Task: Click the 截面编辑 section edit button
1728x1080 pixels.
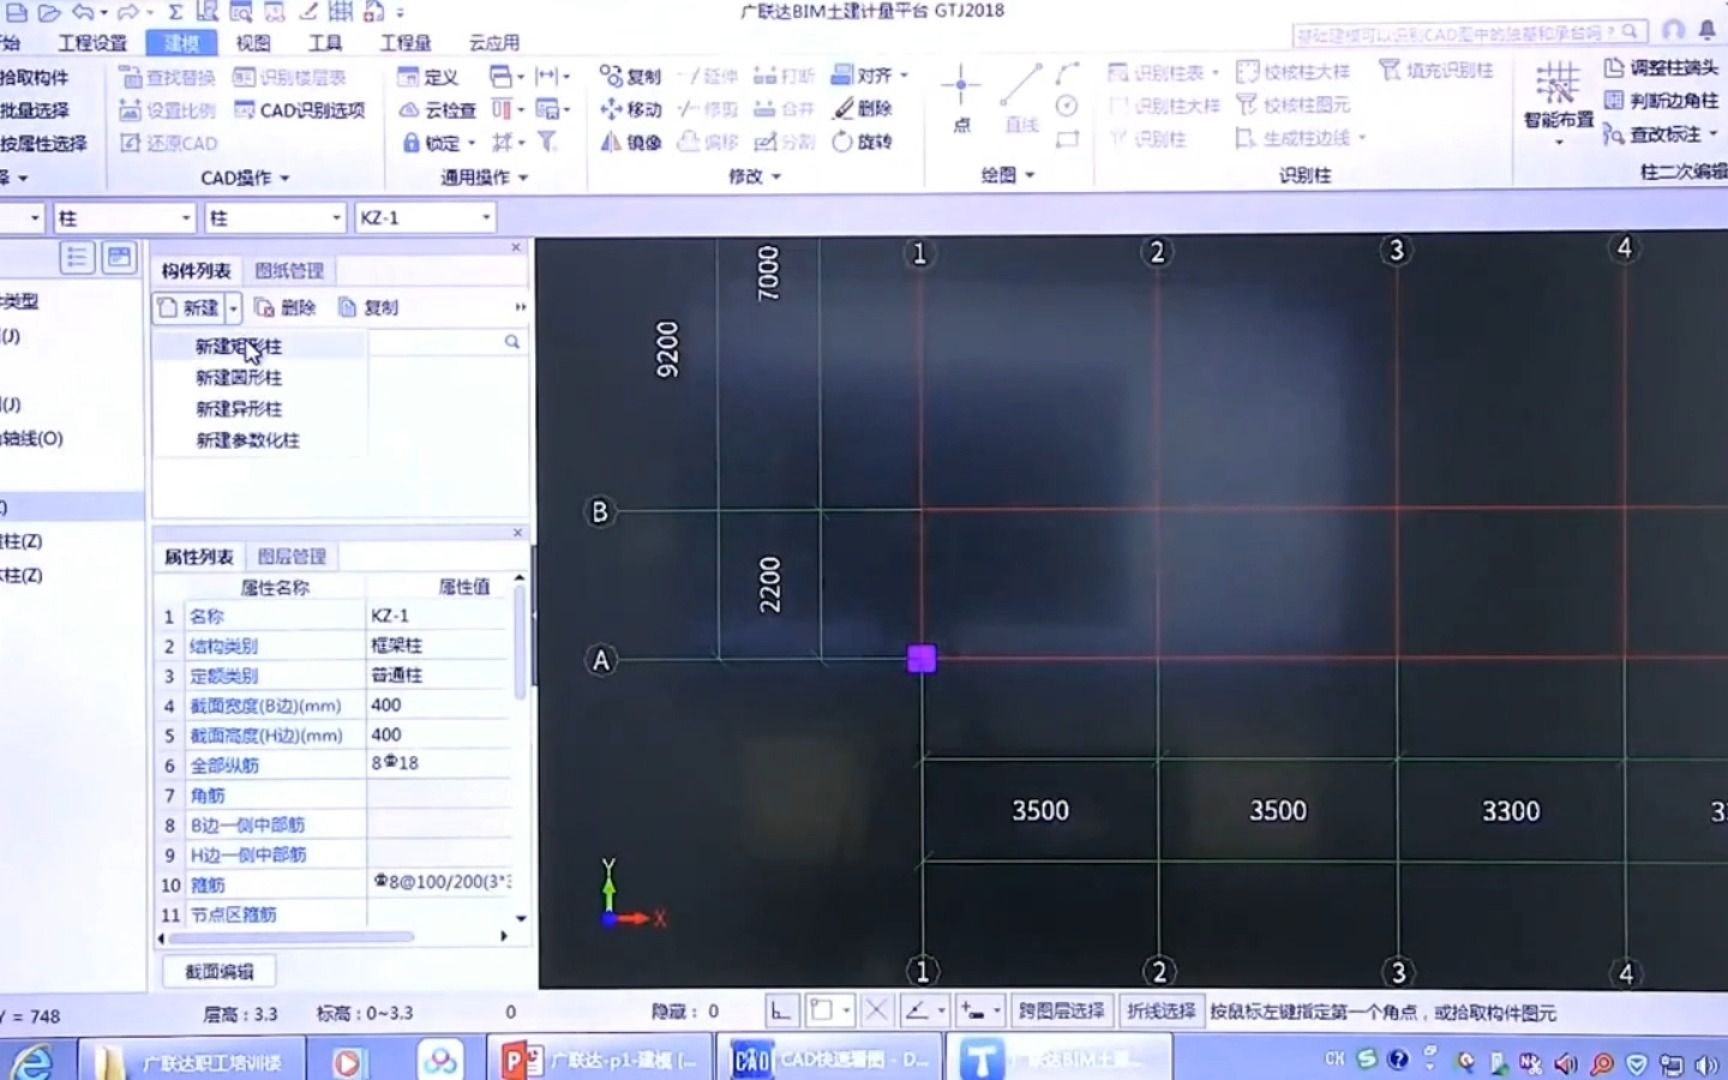Action: tap(219, 971)
